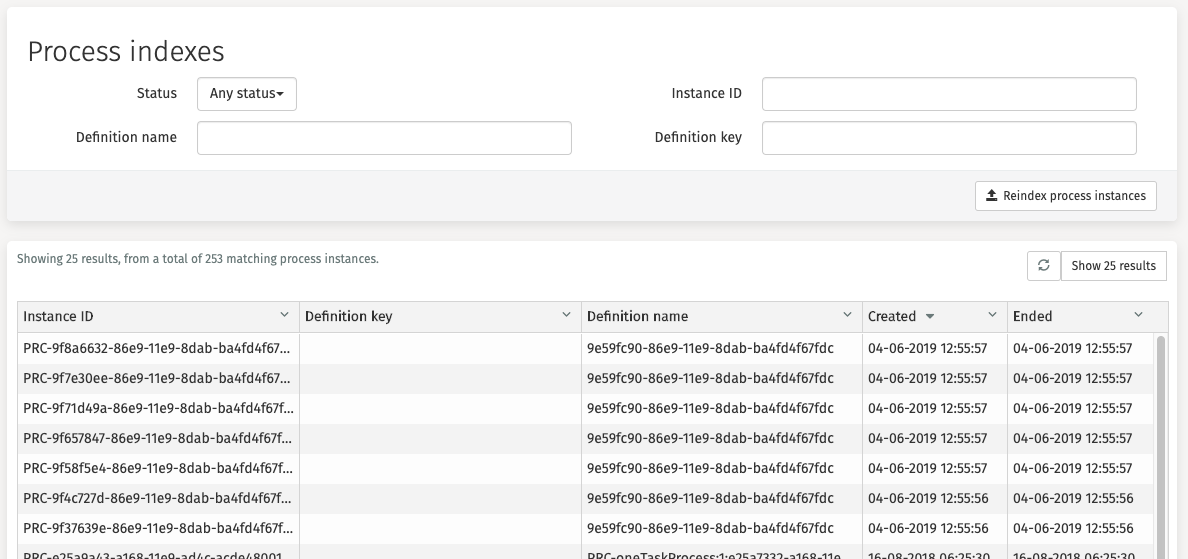Click the Show 25 results button
This screenshot has height=559, width=1188.
[1113, 266]
